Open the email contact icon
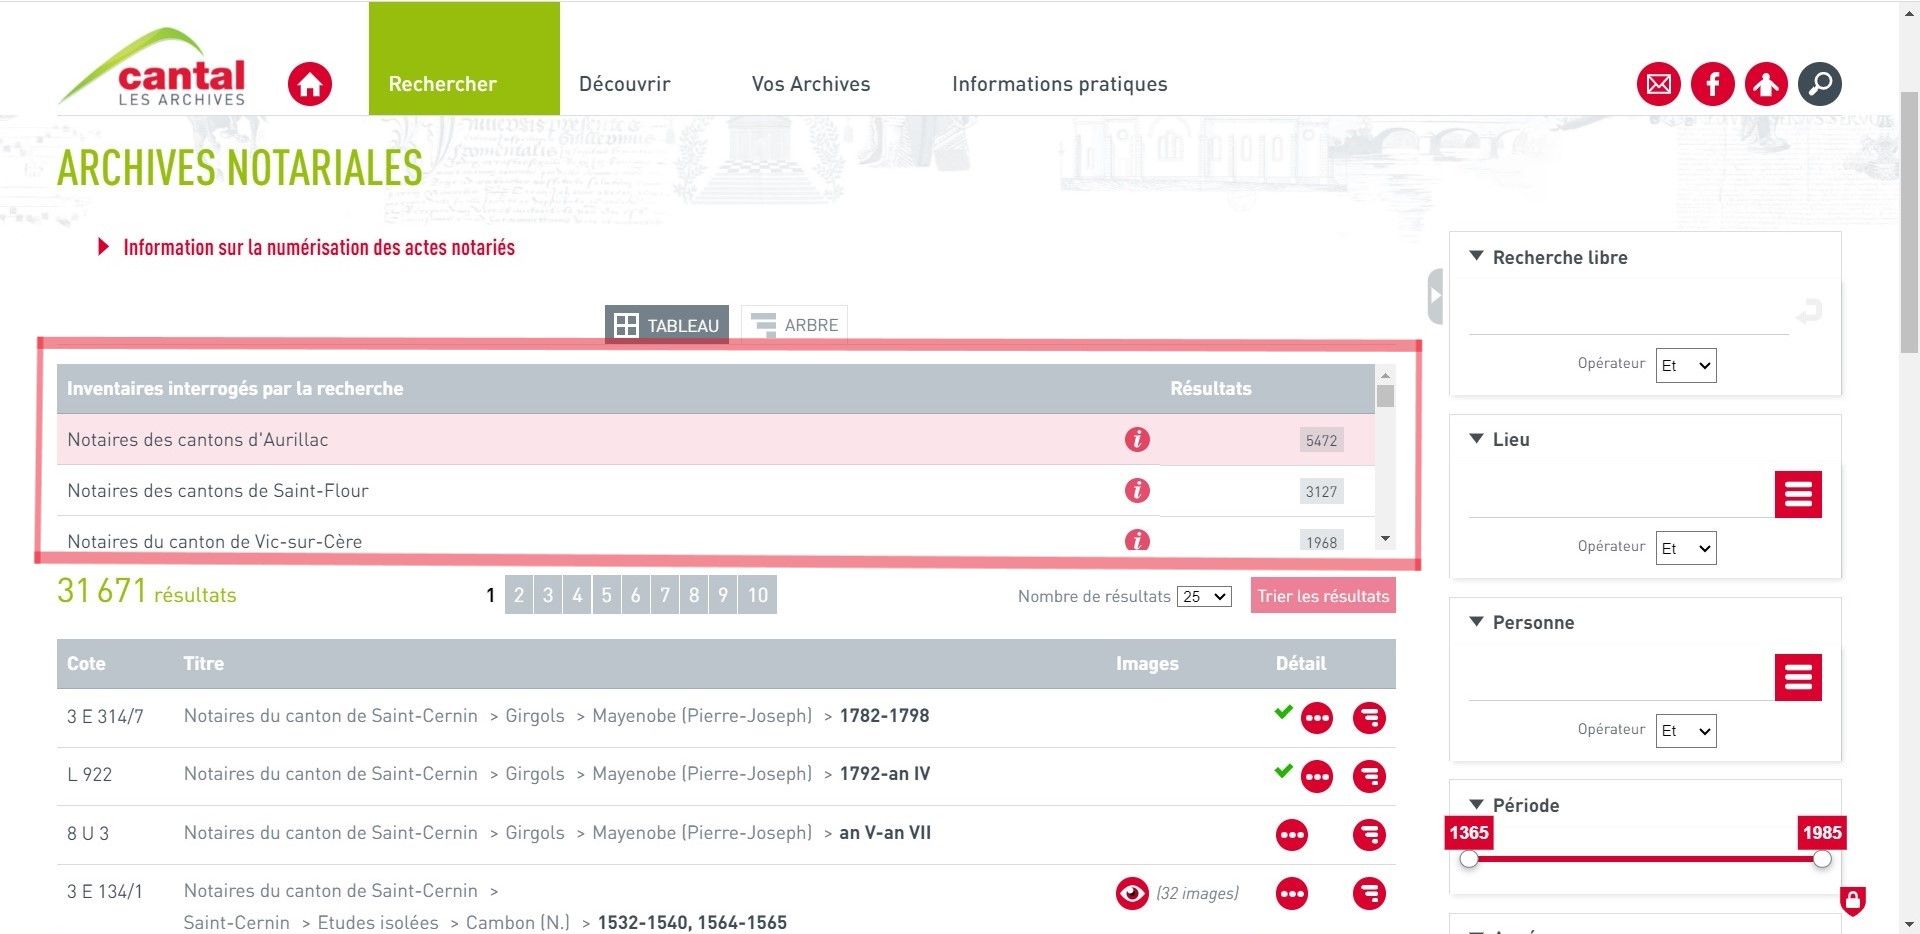Viewport: 1920px width, 934px height. [x=1658, y=84]
